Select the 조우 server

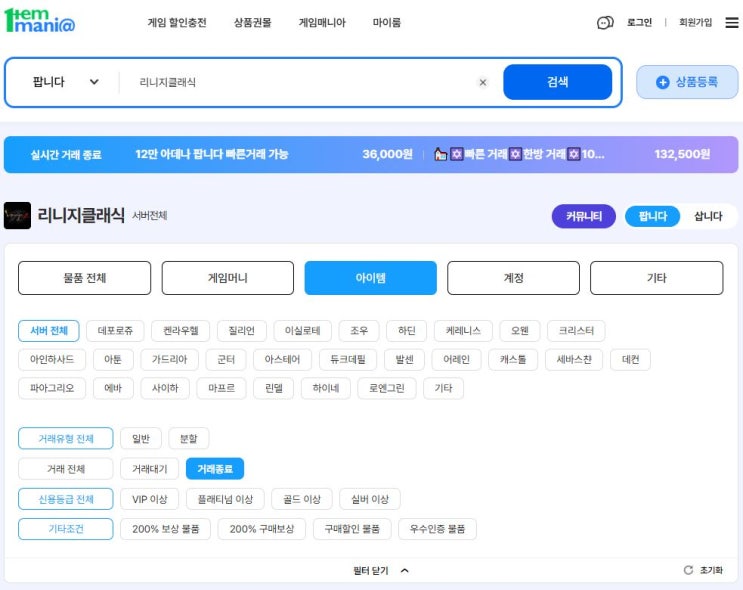tap(359, 331)
